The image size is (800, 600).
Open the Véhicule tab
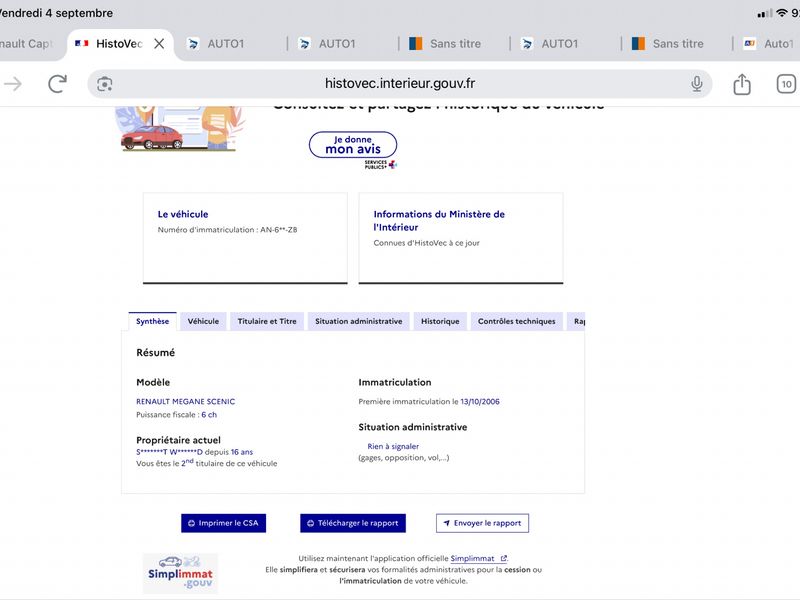tap(203, 321)
